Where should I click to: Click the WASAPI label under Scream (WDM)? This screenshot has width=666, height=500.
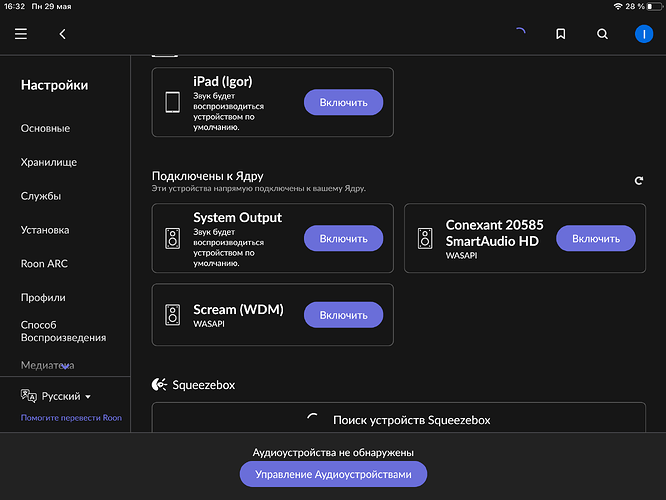pos(209,324)
